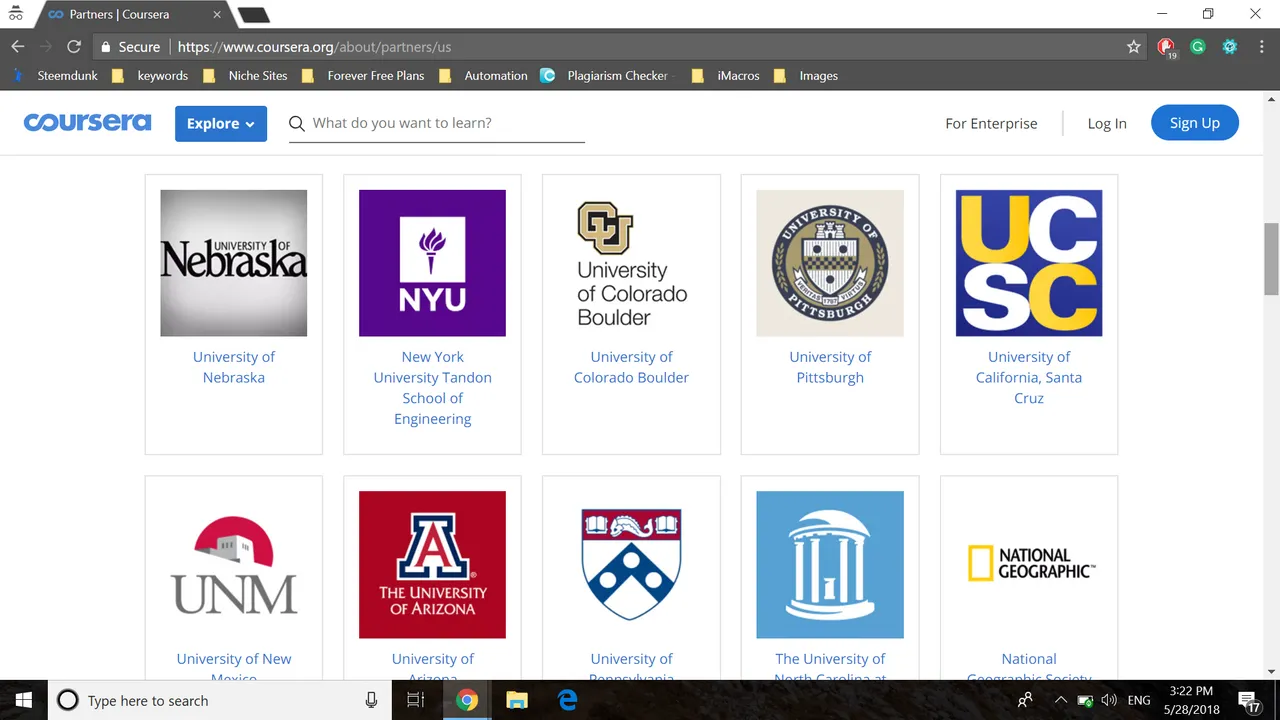Click the battery status tray icon
Screen dimensions: 1280x720
pos(1085,701)
